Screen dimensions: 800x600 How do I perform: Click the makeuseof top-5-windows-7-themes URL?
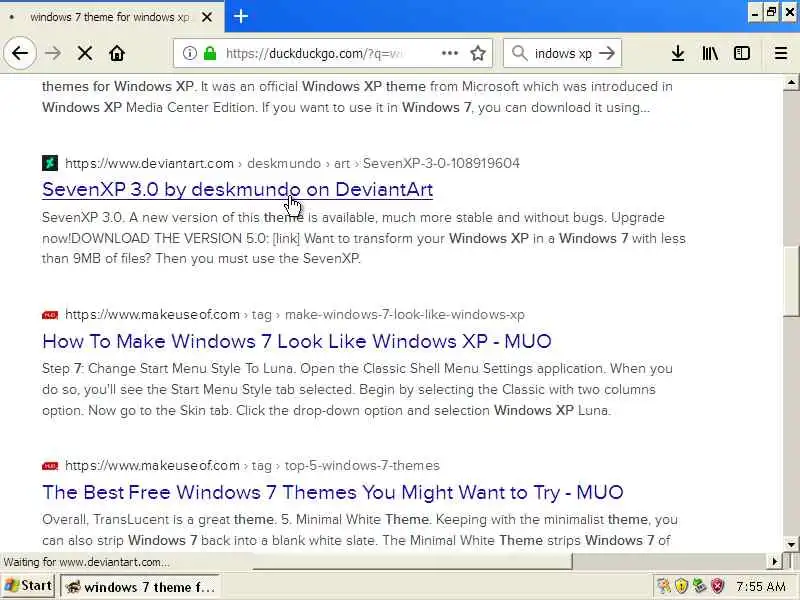[253, 465]
